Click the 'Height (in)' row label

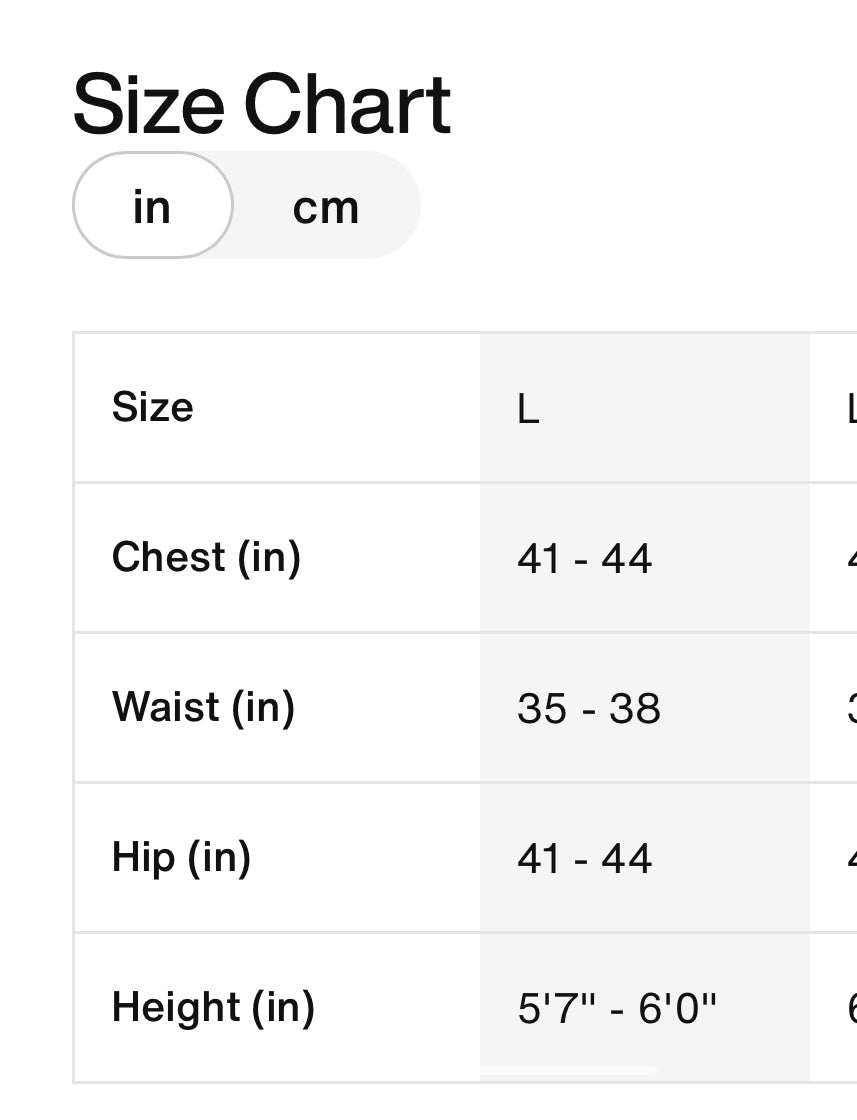pos(213,1007)
